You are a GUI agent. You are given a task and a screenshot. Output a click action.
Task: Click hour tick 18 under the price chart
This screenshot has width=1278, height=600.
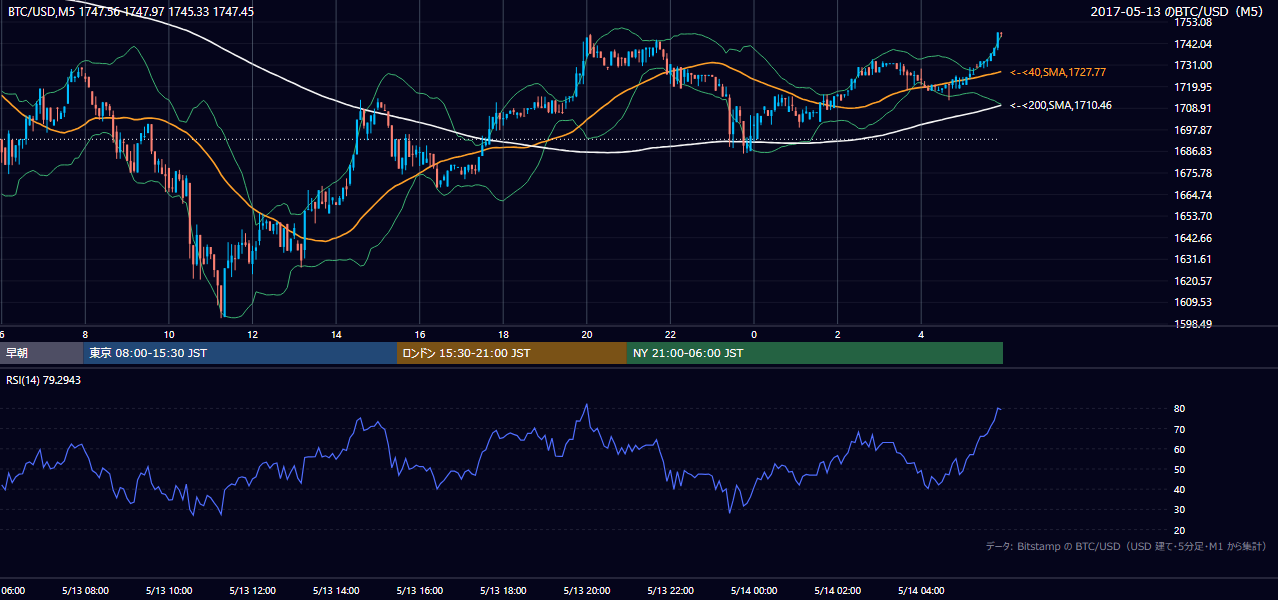pyautogui.click(x=503, y=335)
